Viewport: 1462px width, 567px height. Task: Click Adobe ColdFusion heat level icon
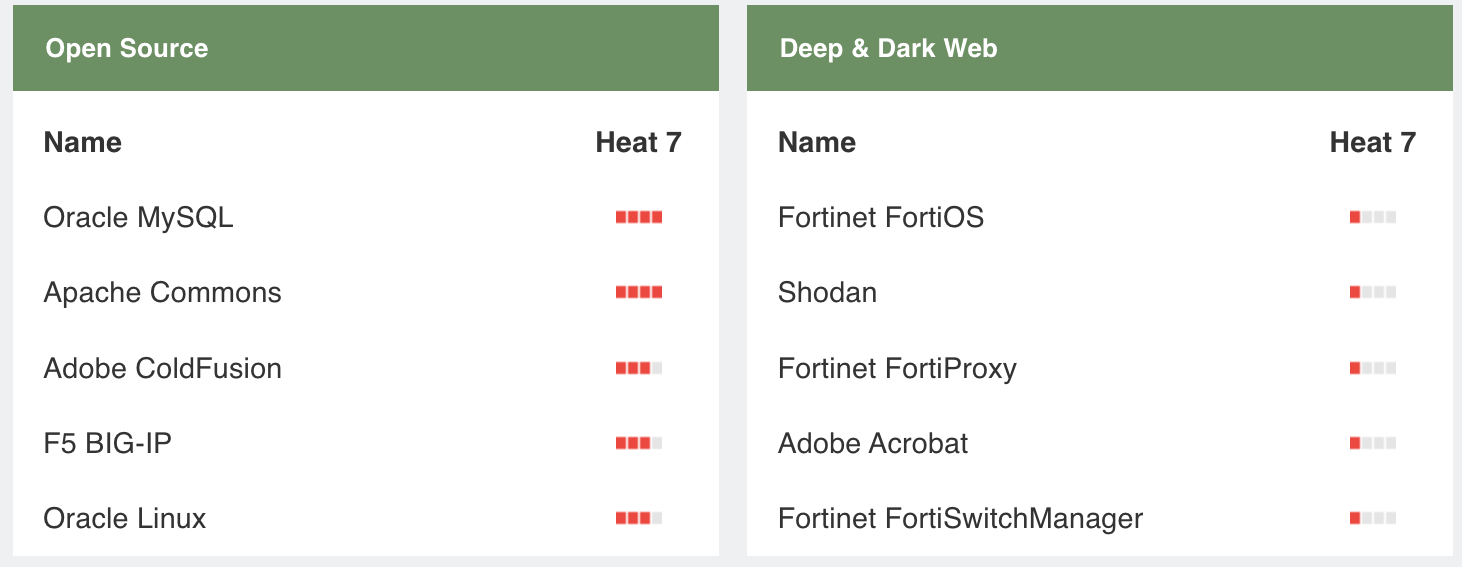pyautogui.click(x=639, y=369)
